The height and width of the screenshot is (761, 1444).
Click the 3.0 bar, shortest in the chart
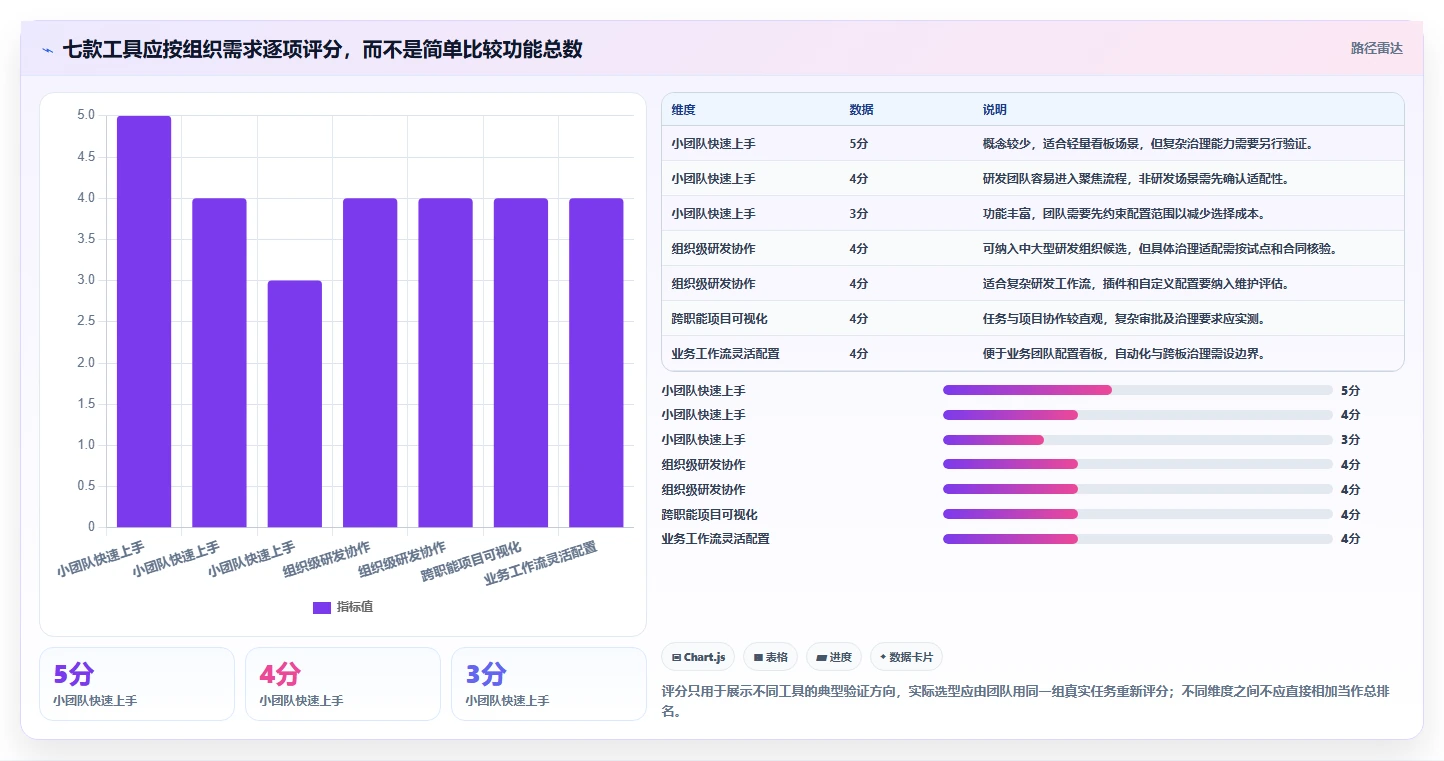tap(295, 404)
